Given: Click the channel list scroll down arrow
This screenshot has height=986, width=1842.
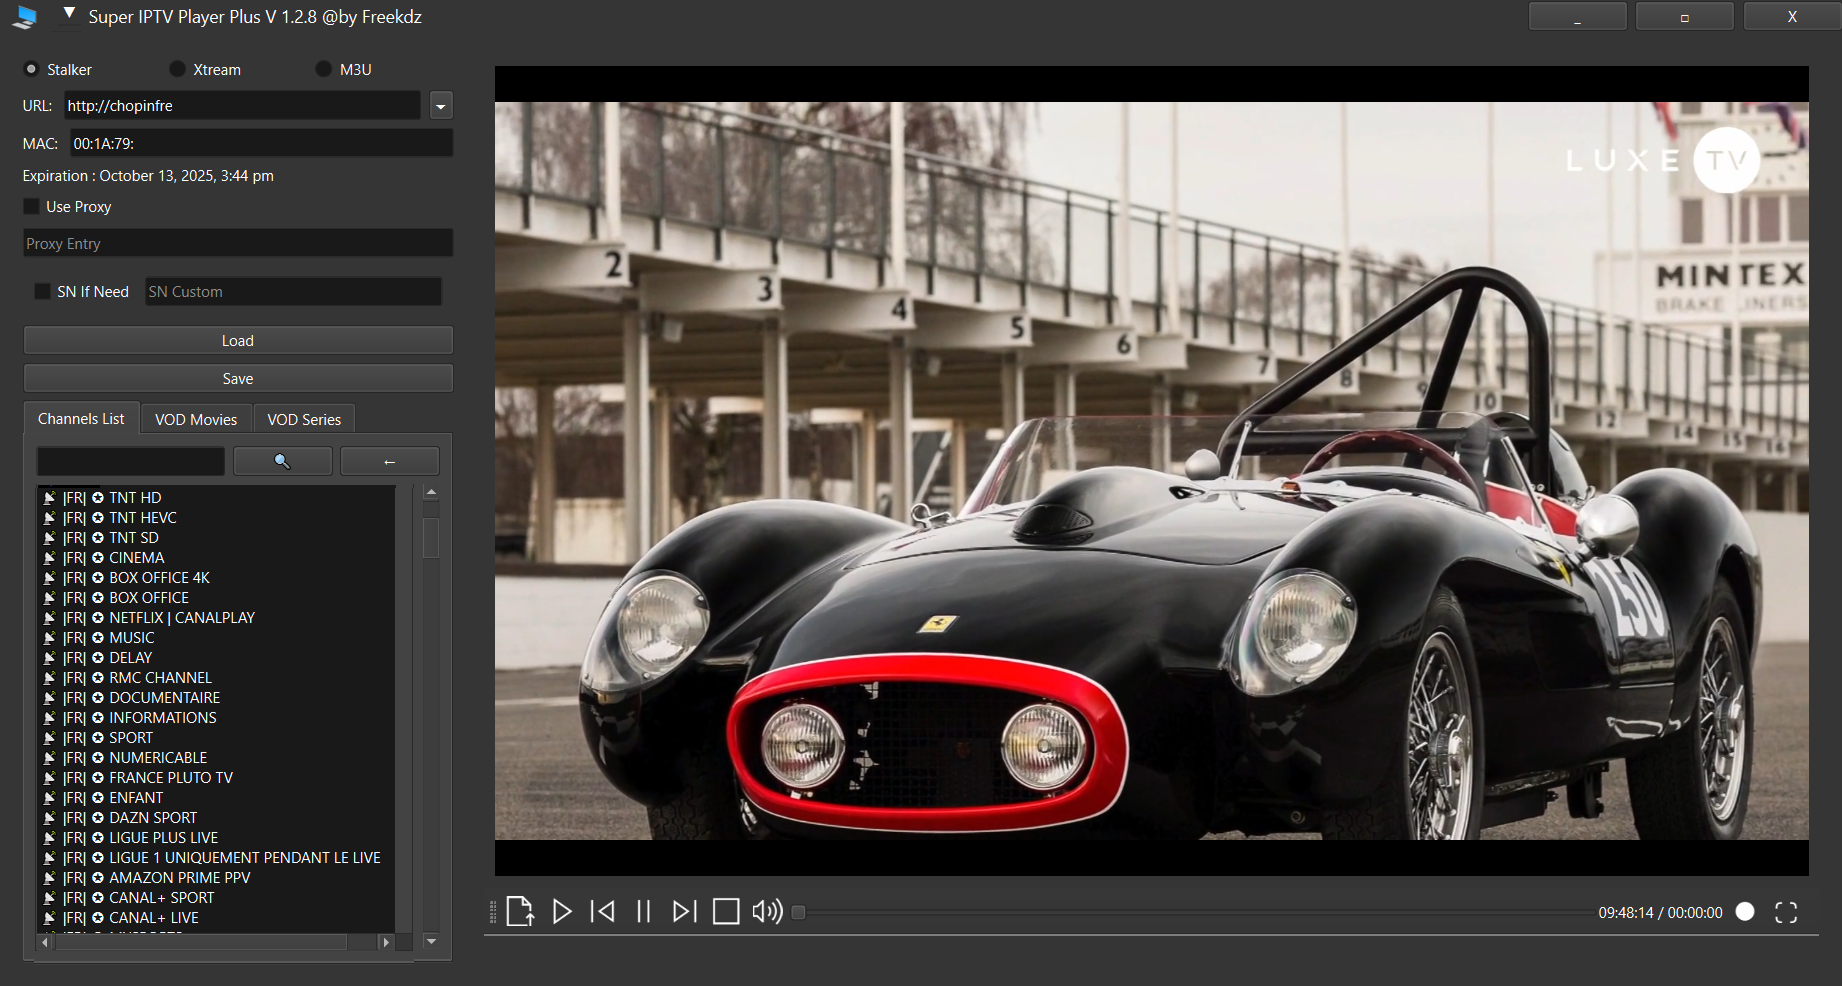Looking at the screenshot, I should coord(431,941).
